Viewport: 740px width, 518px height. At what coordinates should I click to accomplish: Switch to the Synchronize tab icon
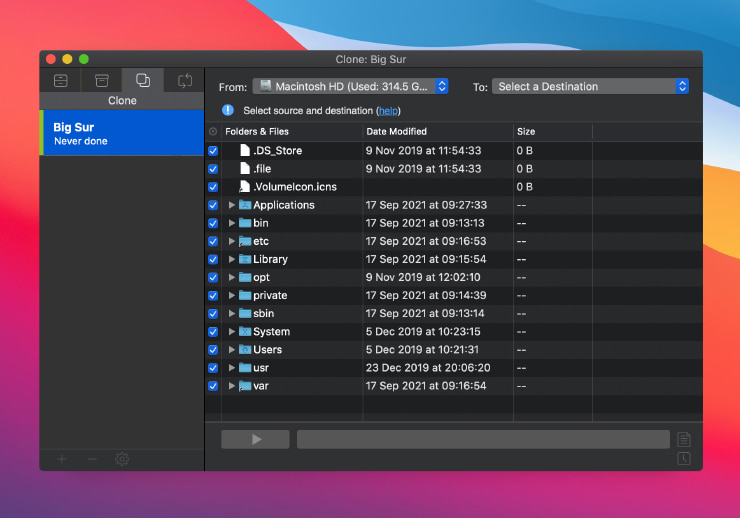click(x=185, y=81)
